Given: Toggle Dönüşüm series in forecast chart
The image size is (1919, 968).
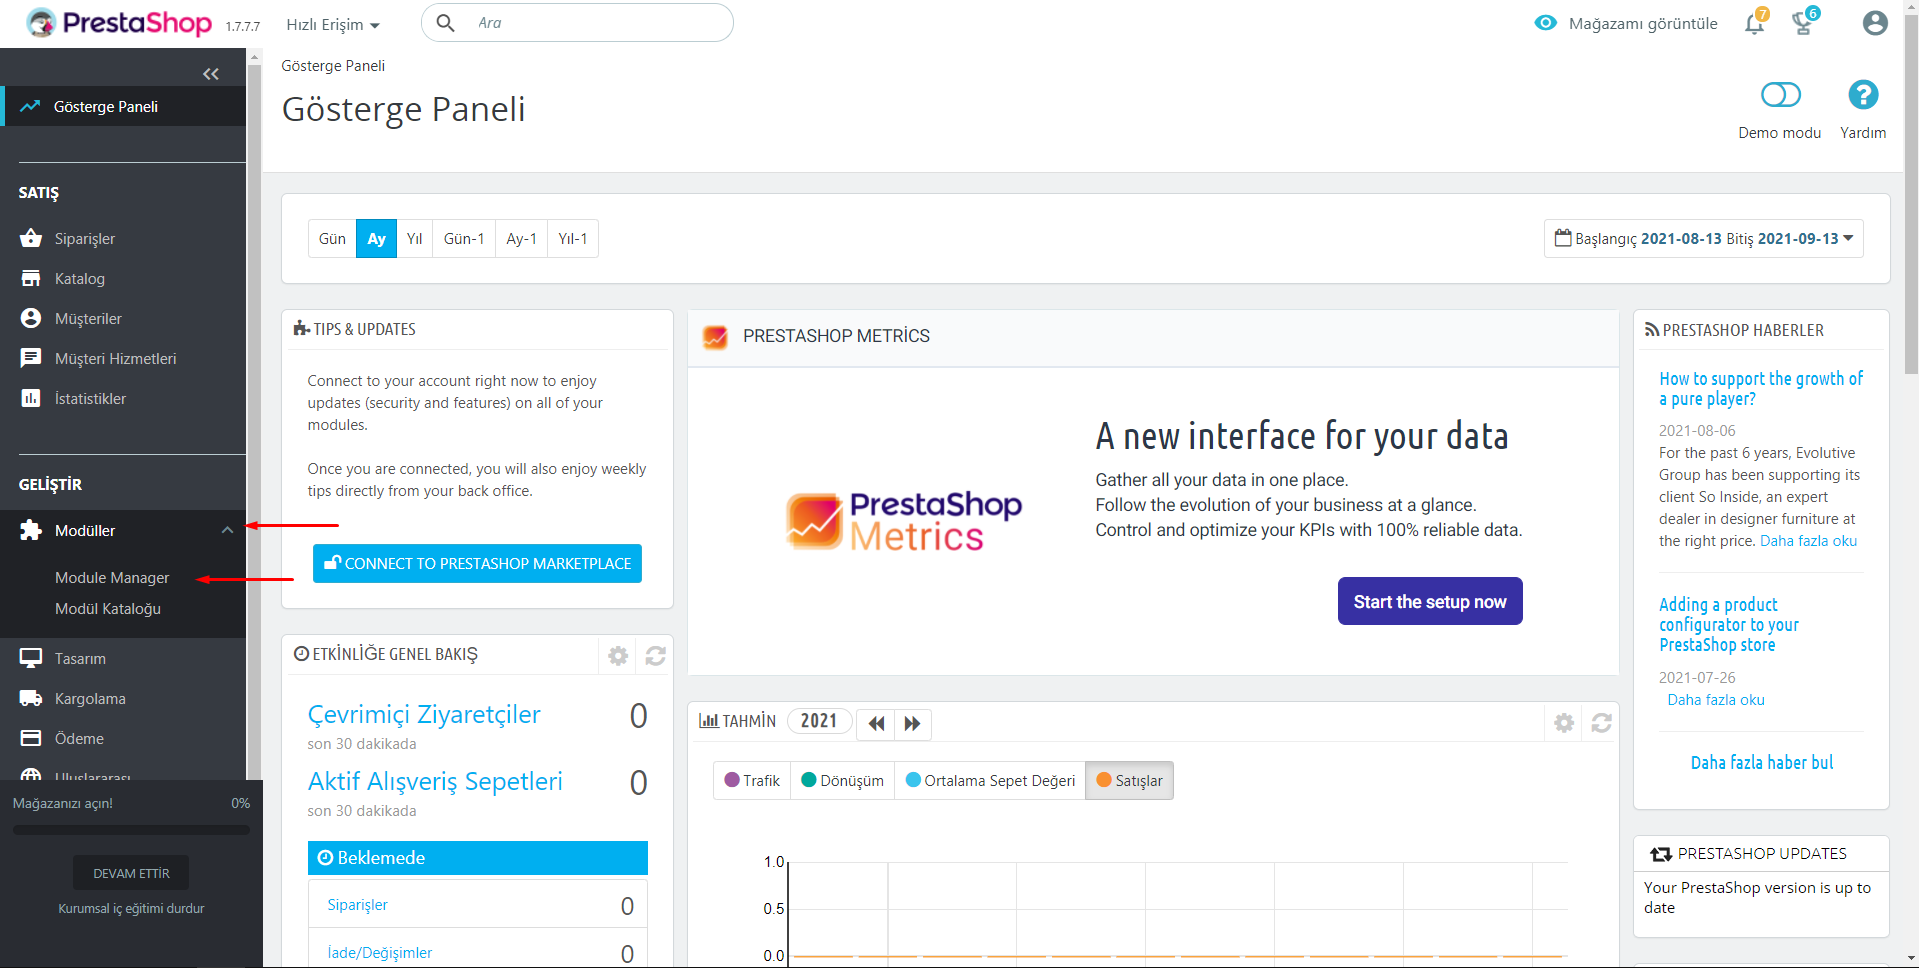Looking at the screenshot, I should tap(843, 781).
